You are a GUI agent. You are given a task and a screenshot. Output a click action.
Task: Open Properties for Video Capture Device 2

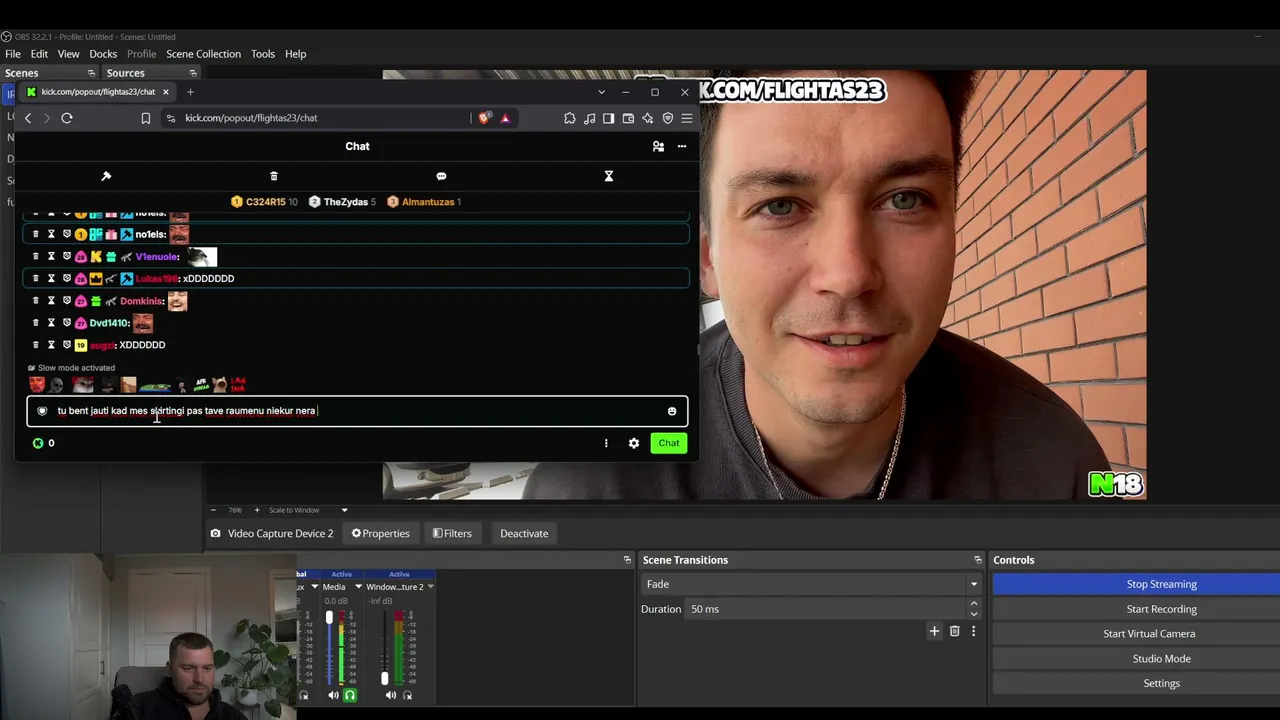[380, 533]
